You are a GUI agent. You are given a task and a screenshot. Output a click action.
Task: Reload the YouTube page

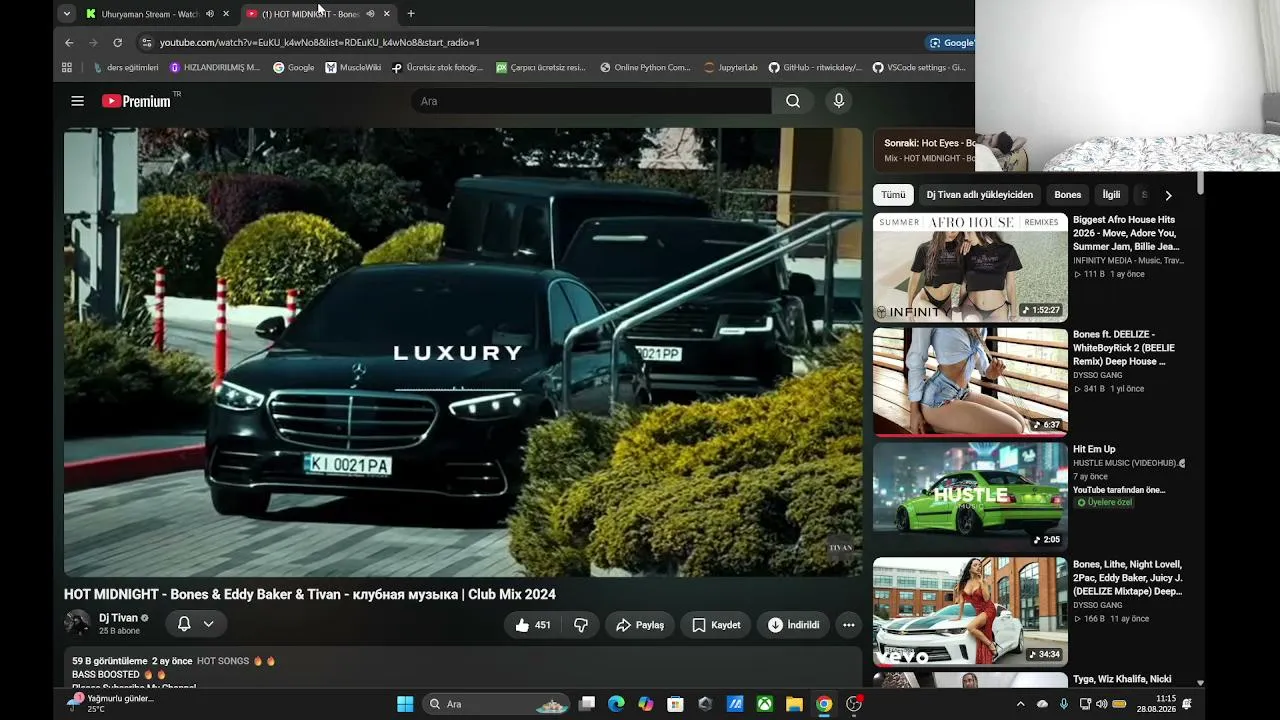point(117,42)
